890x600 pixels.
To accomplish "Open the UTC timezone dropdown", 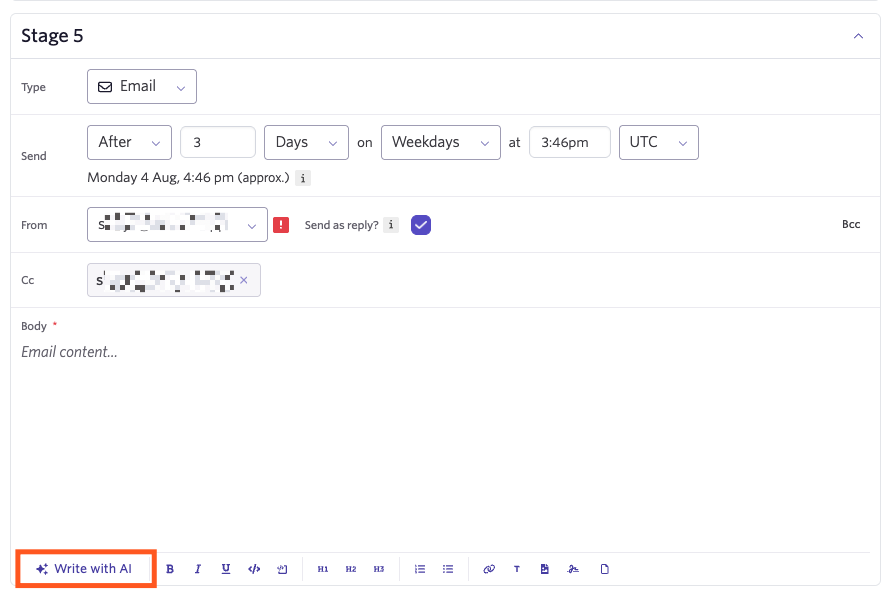I will tap(659, 142).
